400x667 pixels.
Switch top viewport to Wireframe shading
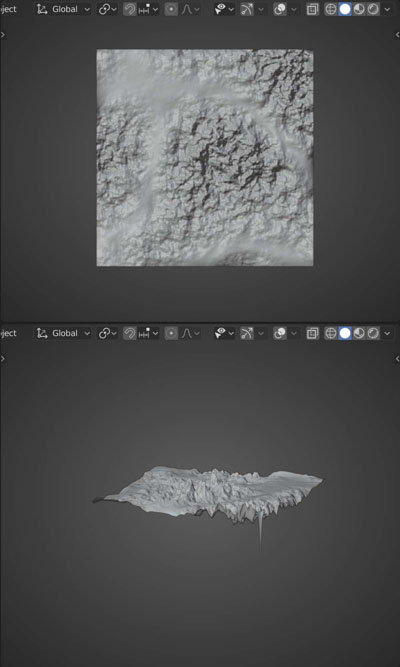tap(331, 9)
